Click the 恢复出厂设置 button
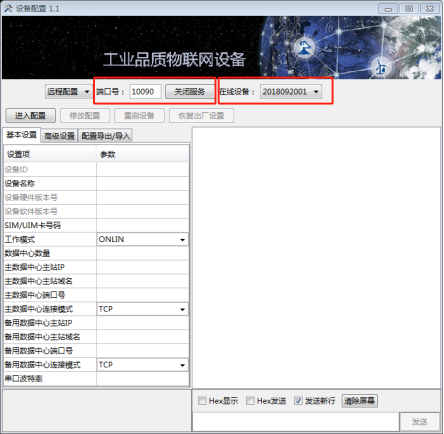The height and width of the screenshot is (434, 444). (x=201, y=116)
